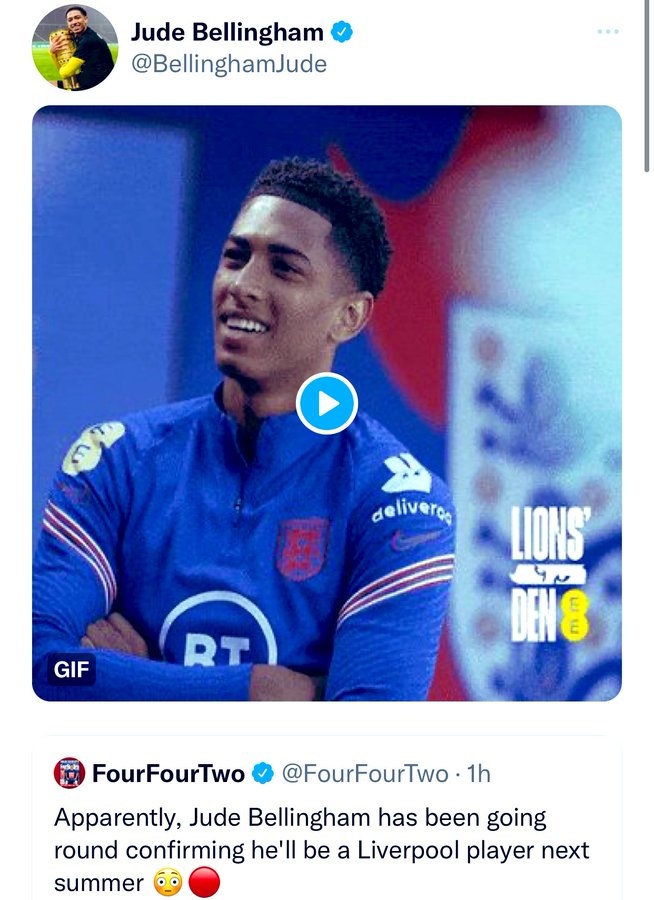Click the verified badge beside Jude Bellingham

point(343,33)
